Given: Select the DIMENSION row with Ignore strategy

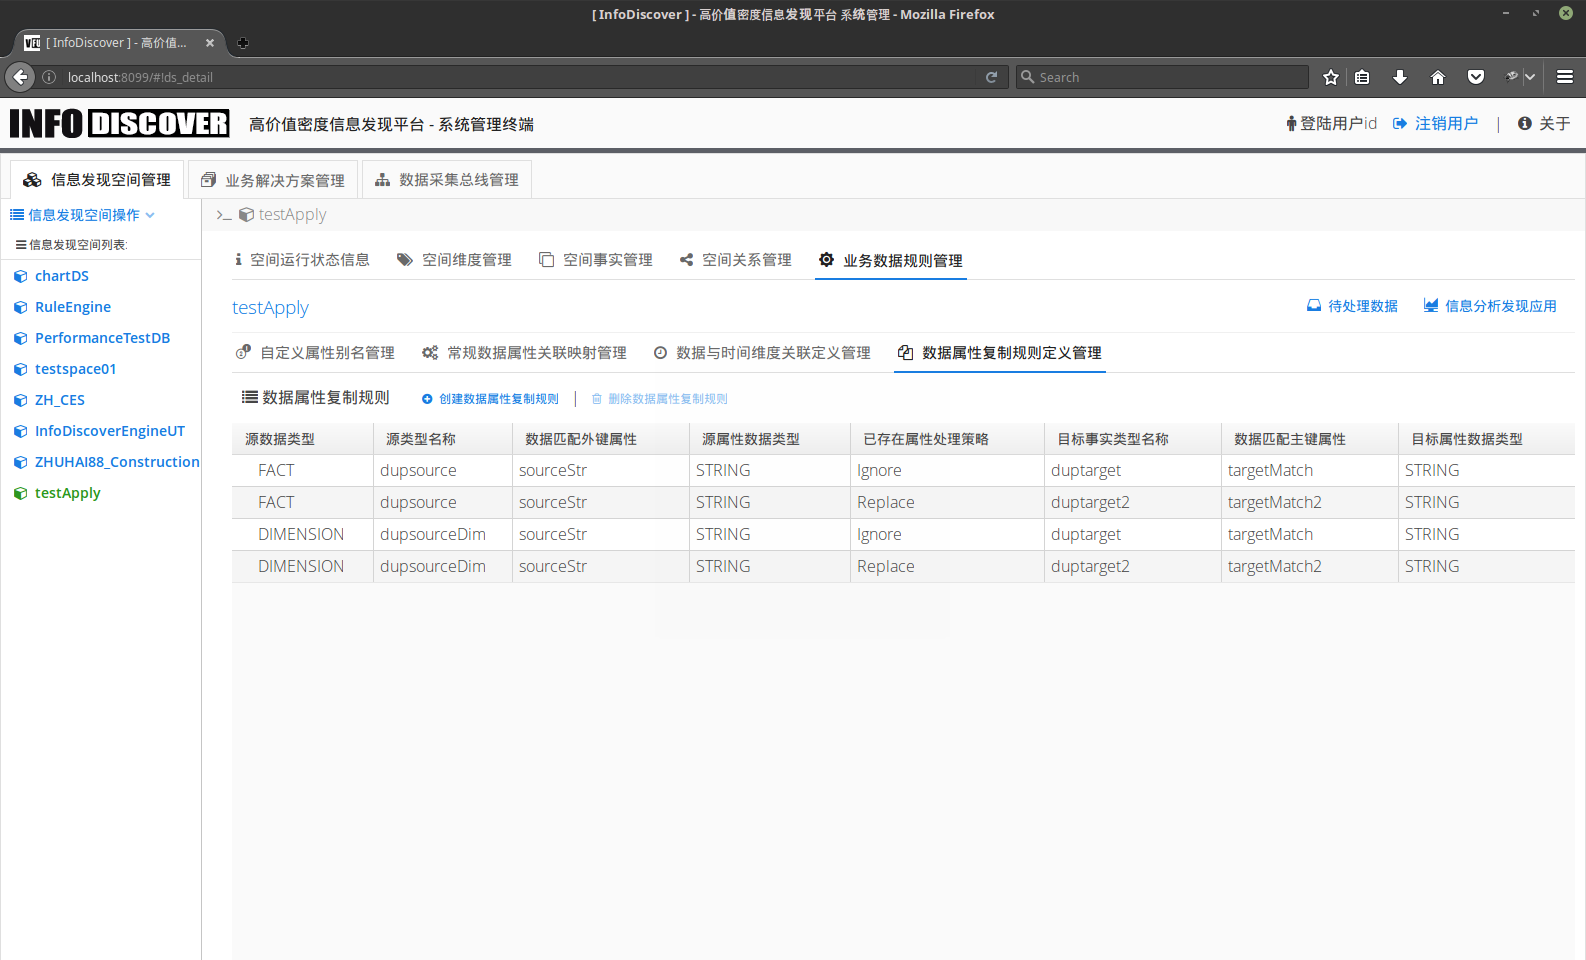Looking at the screenshot, I should 903,535.
